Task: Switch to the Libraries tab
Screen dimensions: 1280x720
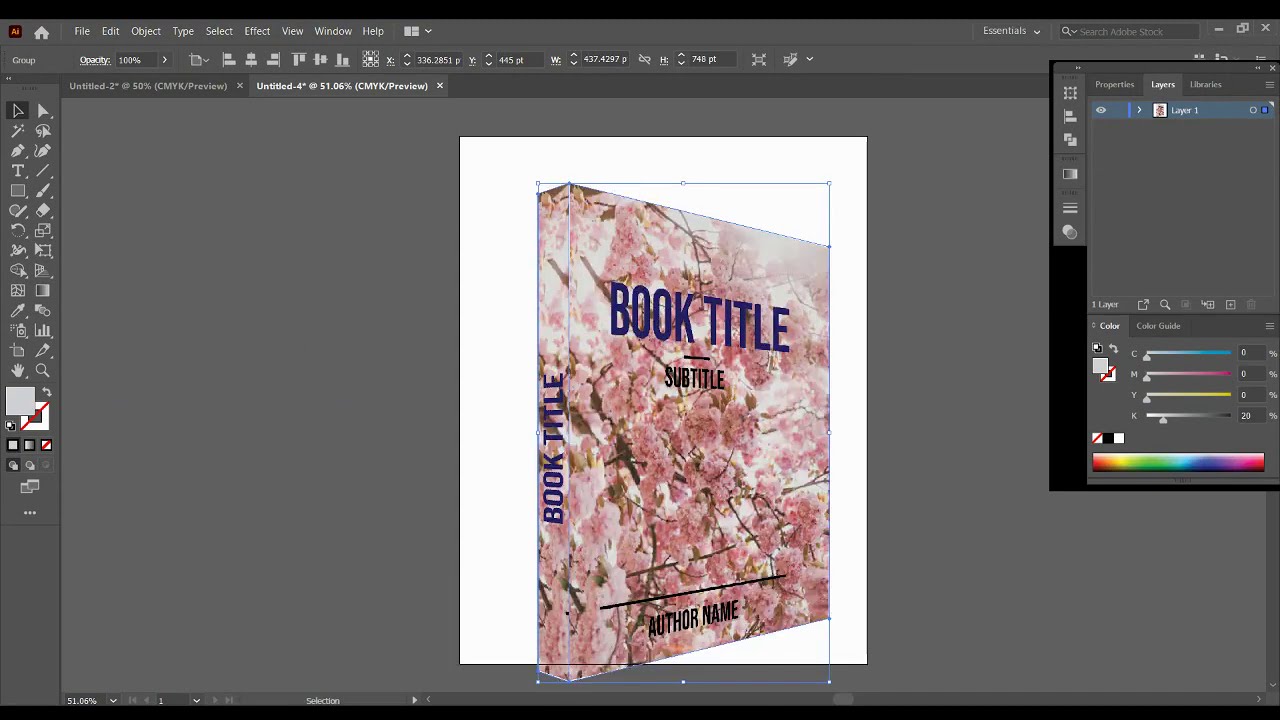Action: coord(1205,85)
